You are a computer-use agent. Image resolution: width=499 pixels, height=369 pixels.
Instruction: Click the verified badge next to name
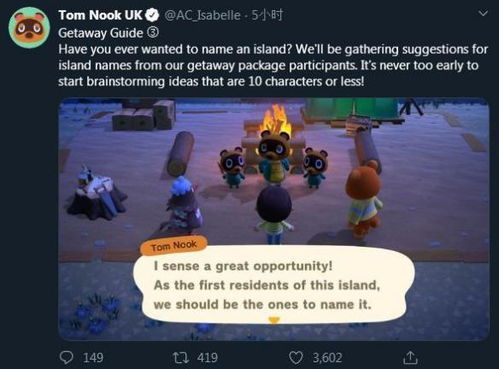[153, 15]
